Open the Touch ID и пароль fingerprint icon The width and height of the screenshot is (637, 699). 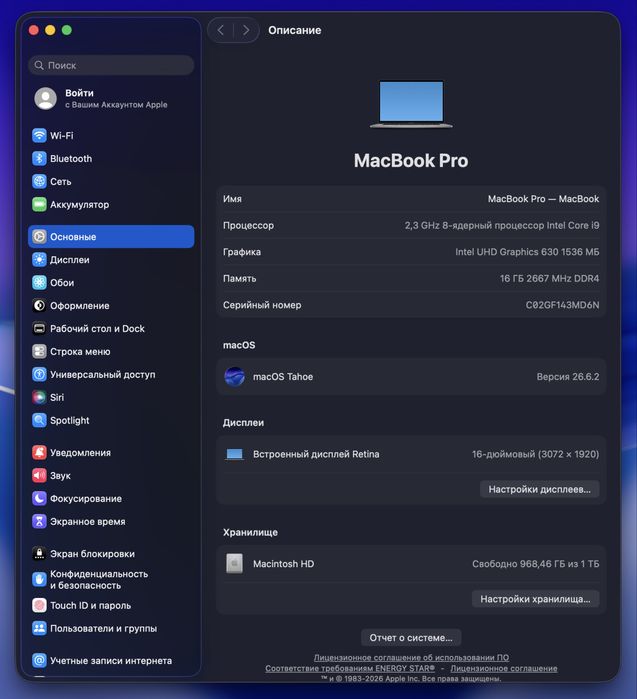39,605
